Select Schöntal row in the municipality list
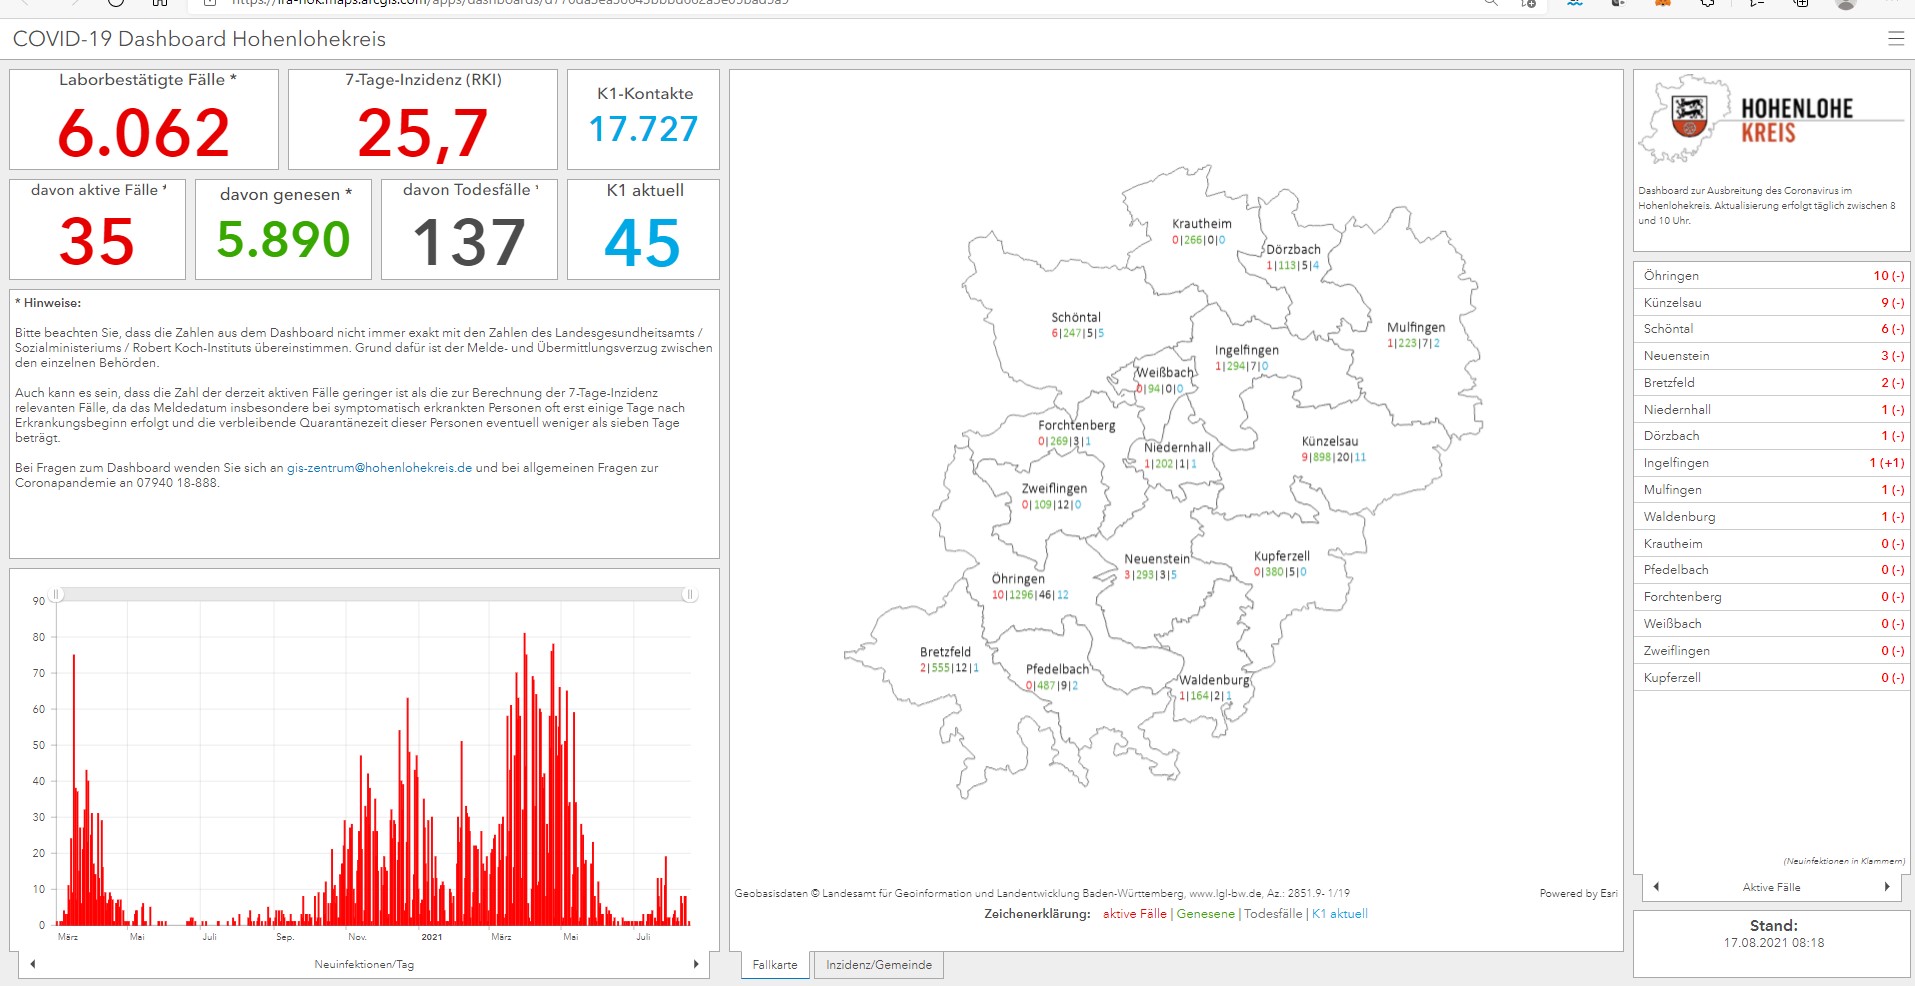 click(x=1772, y=329)
